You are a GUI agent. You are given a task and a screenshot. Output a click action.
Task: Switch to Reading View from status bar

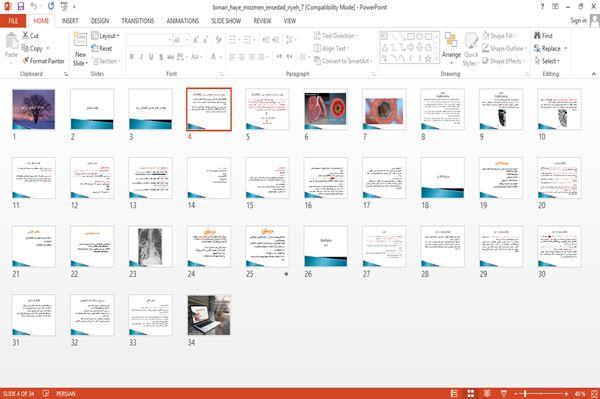[x=487, y=393]
